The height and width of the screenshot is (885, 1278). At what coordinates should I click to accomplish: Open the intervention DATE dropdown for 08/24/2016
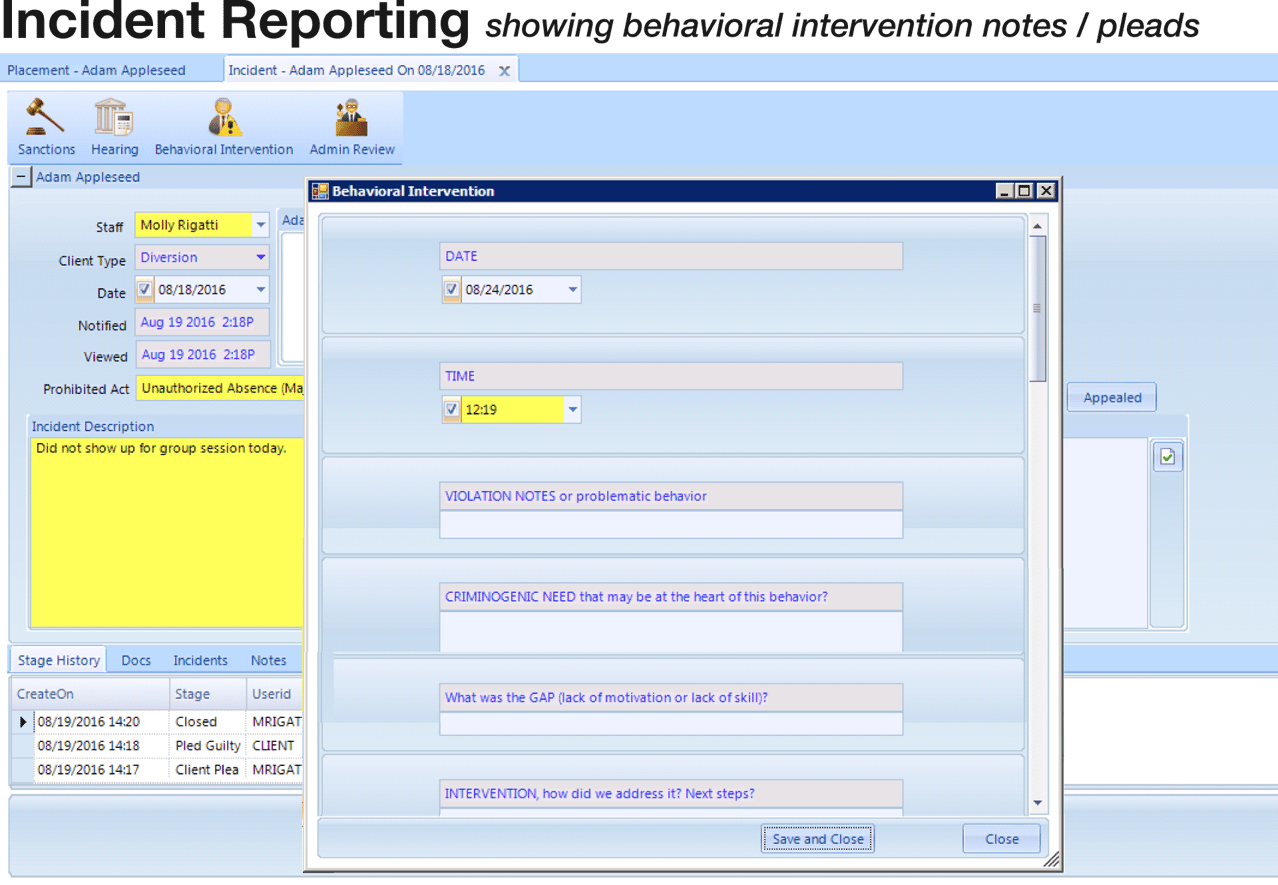pyautogui.click(x=572, y=289)
